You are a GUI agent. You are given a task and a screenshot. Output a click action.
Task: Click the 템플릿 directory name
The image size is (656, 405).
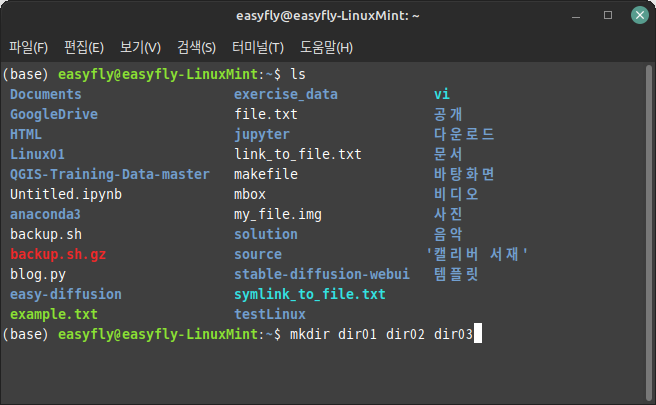456,274
